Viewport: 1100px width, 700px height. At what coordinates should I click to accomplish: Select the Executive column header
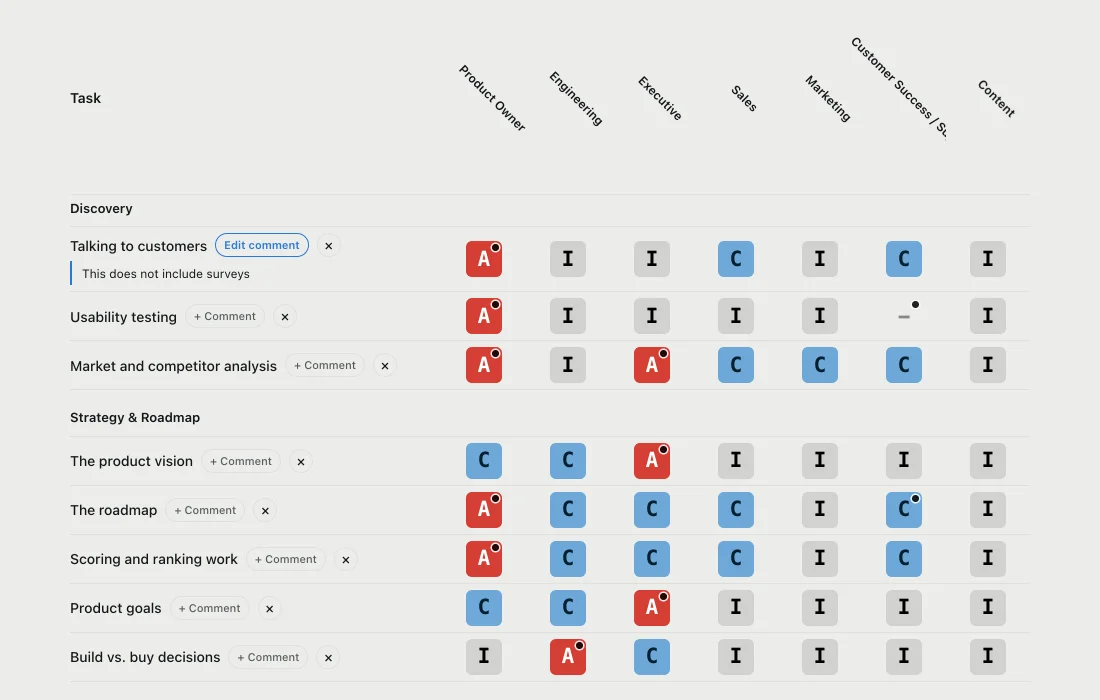[660, 98]
